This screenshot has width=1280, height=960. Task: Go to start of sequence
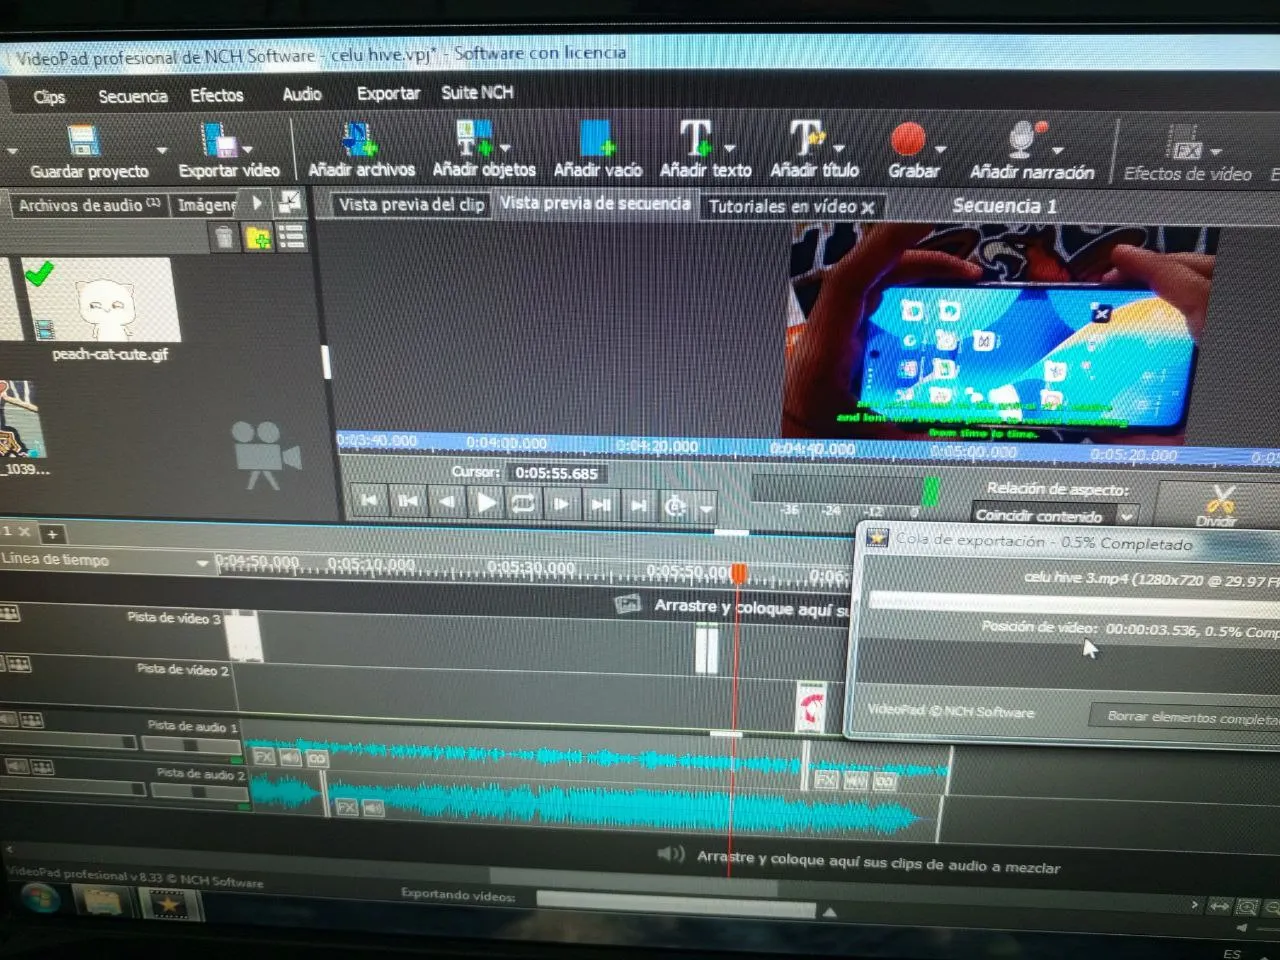[x=369, y=501]
